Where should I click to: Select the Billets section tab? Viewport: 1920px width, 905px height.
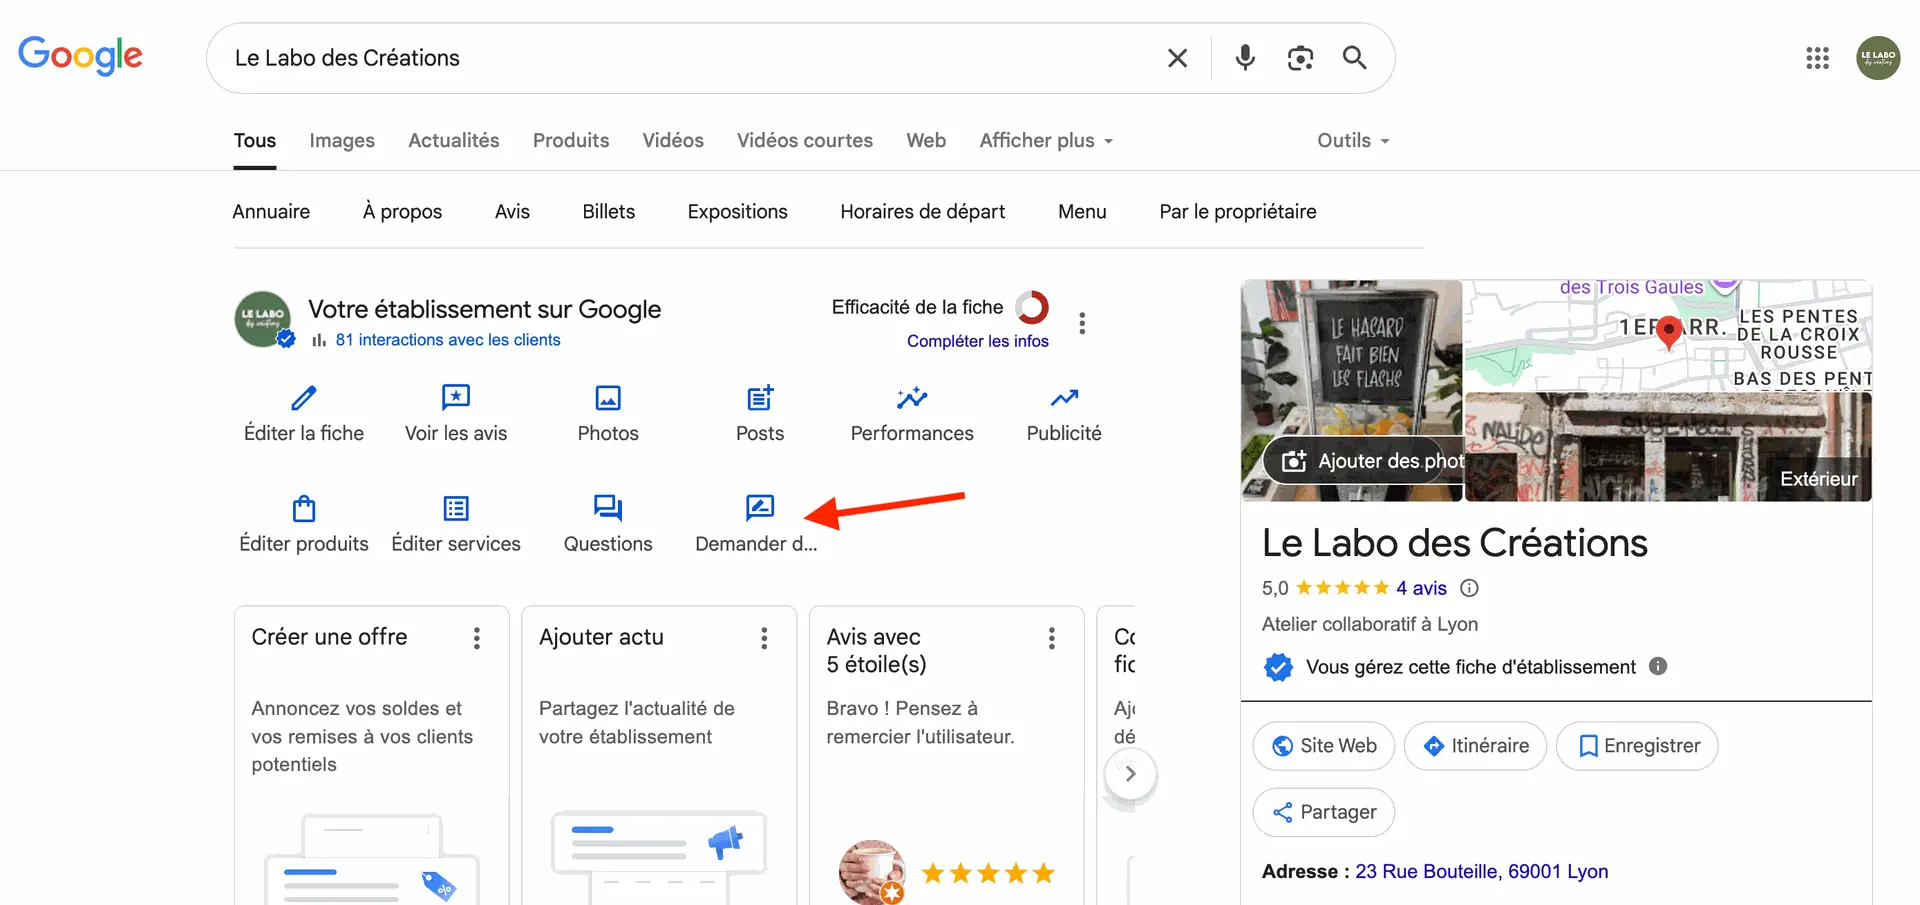[x=609, y=211]
